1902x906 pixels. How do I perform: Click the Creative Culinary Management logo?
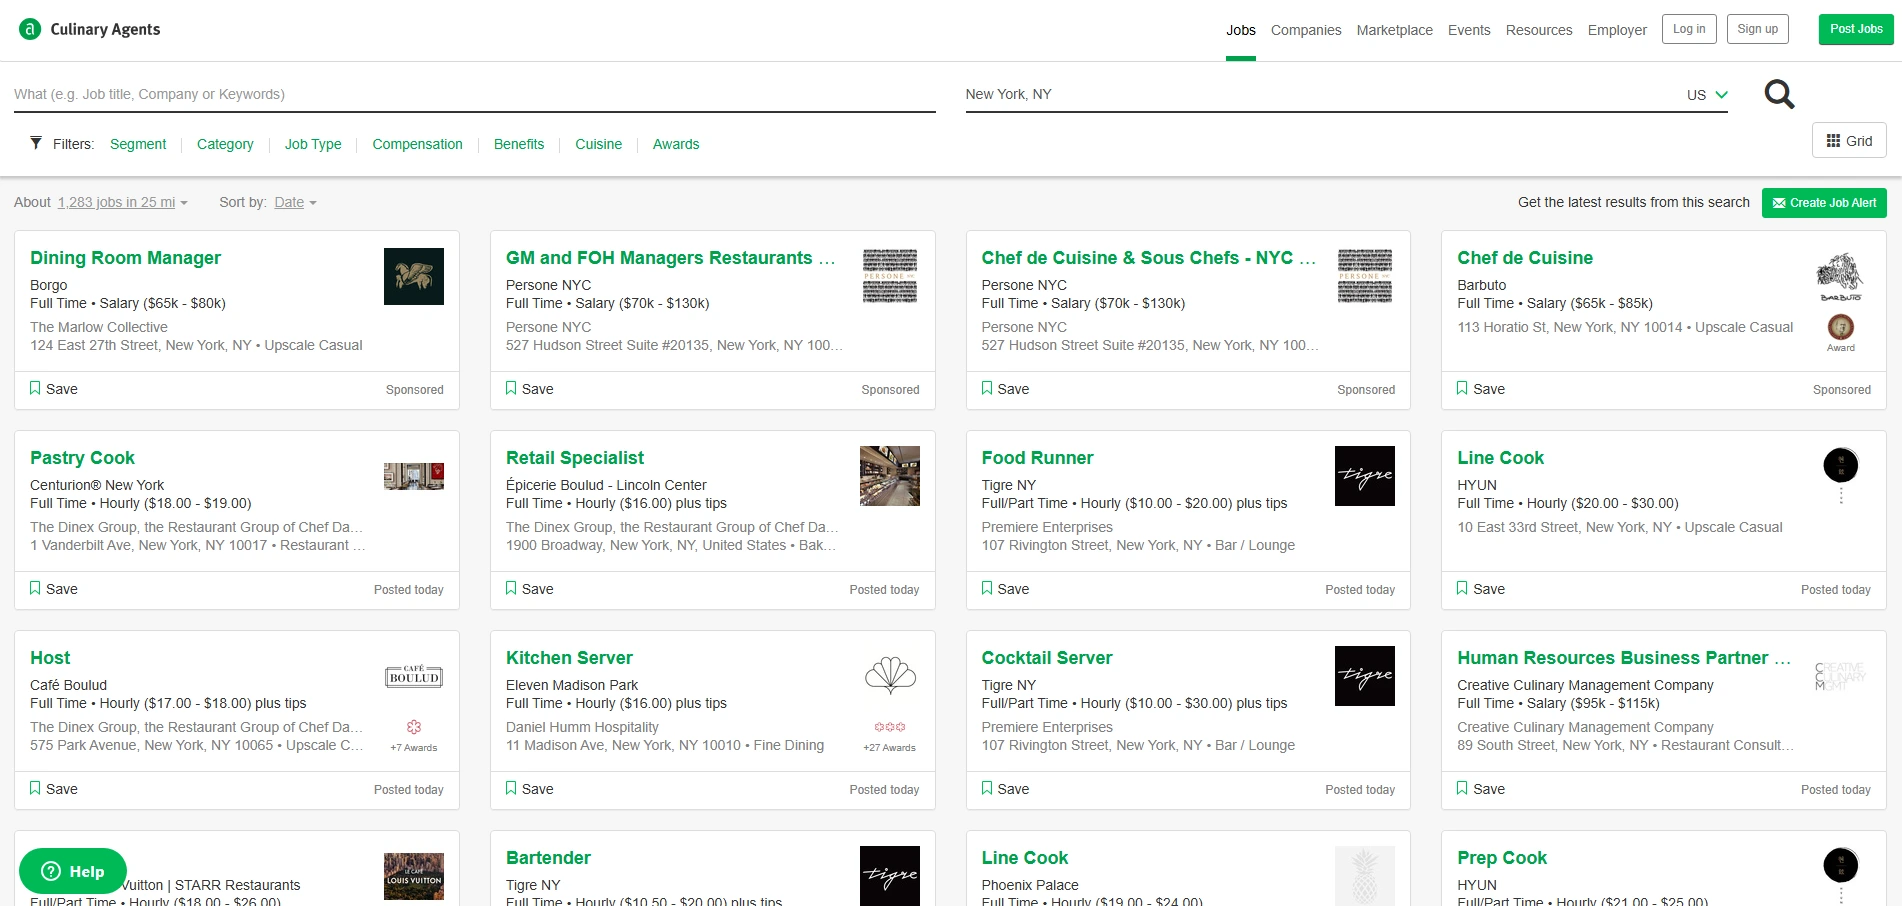[x=1840, y=676]
